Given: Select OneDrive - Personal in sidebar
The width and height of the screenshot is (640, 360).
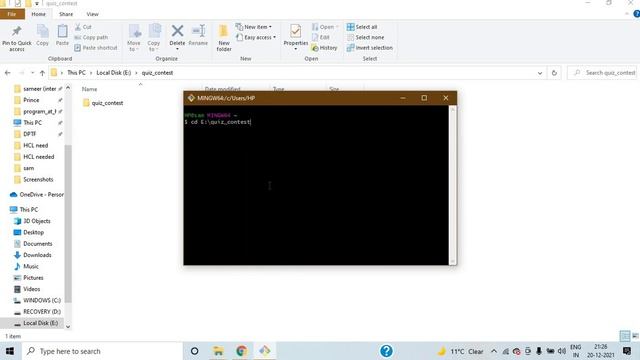Looking at the screenshot, I should pos(37,195).
